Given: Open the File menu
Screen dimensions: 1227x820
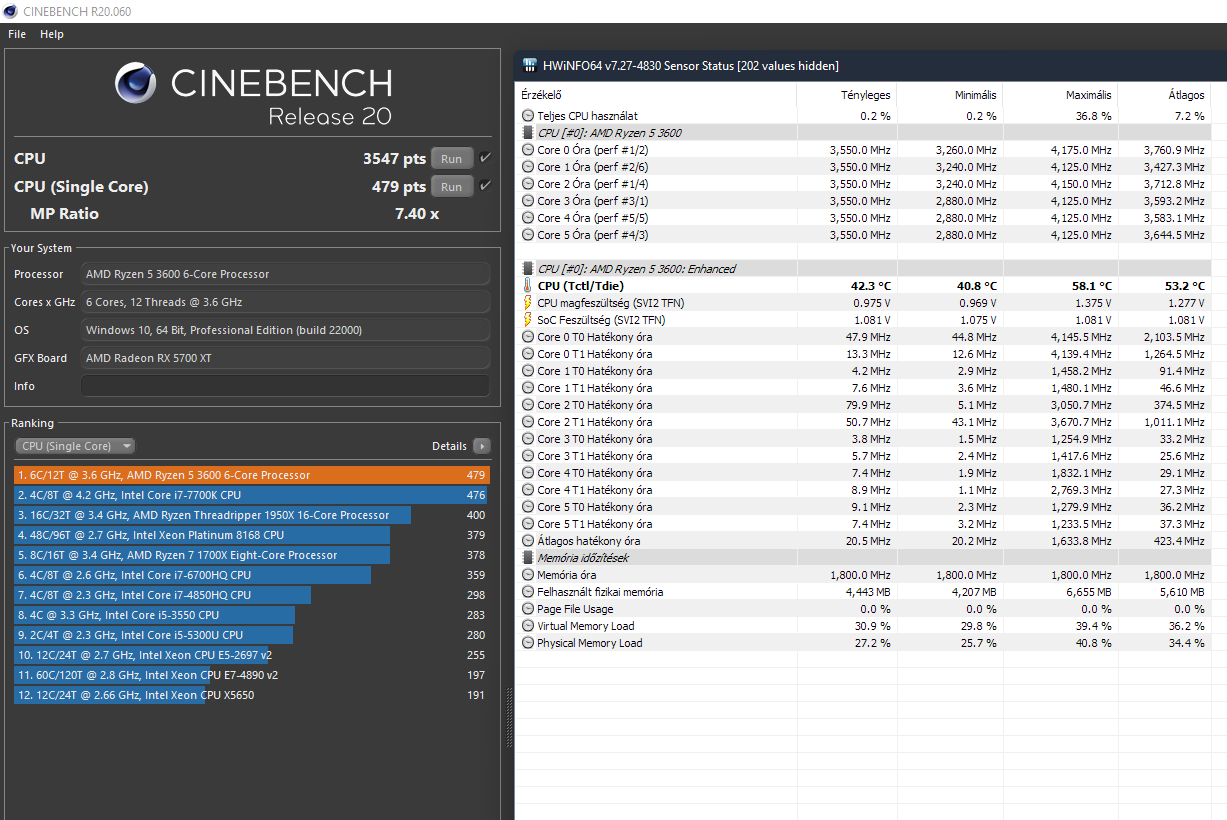Looking at the screenshot, I should click(17, 34).
